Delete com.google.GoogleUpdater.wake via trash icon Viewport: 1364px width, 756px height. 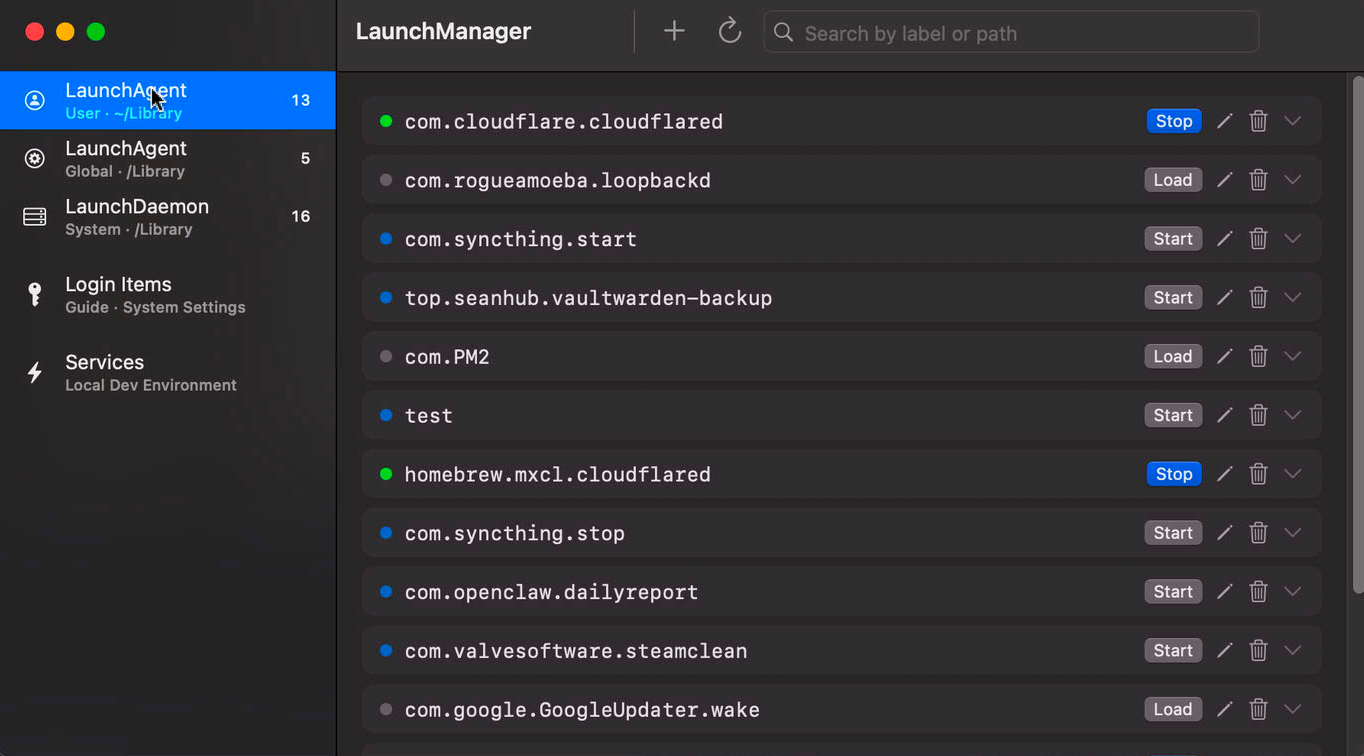(1259, 710)
